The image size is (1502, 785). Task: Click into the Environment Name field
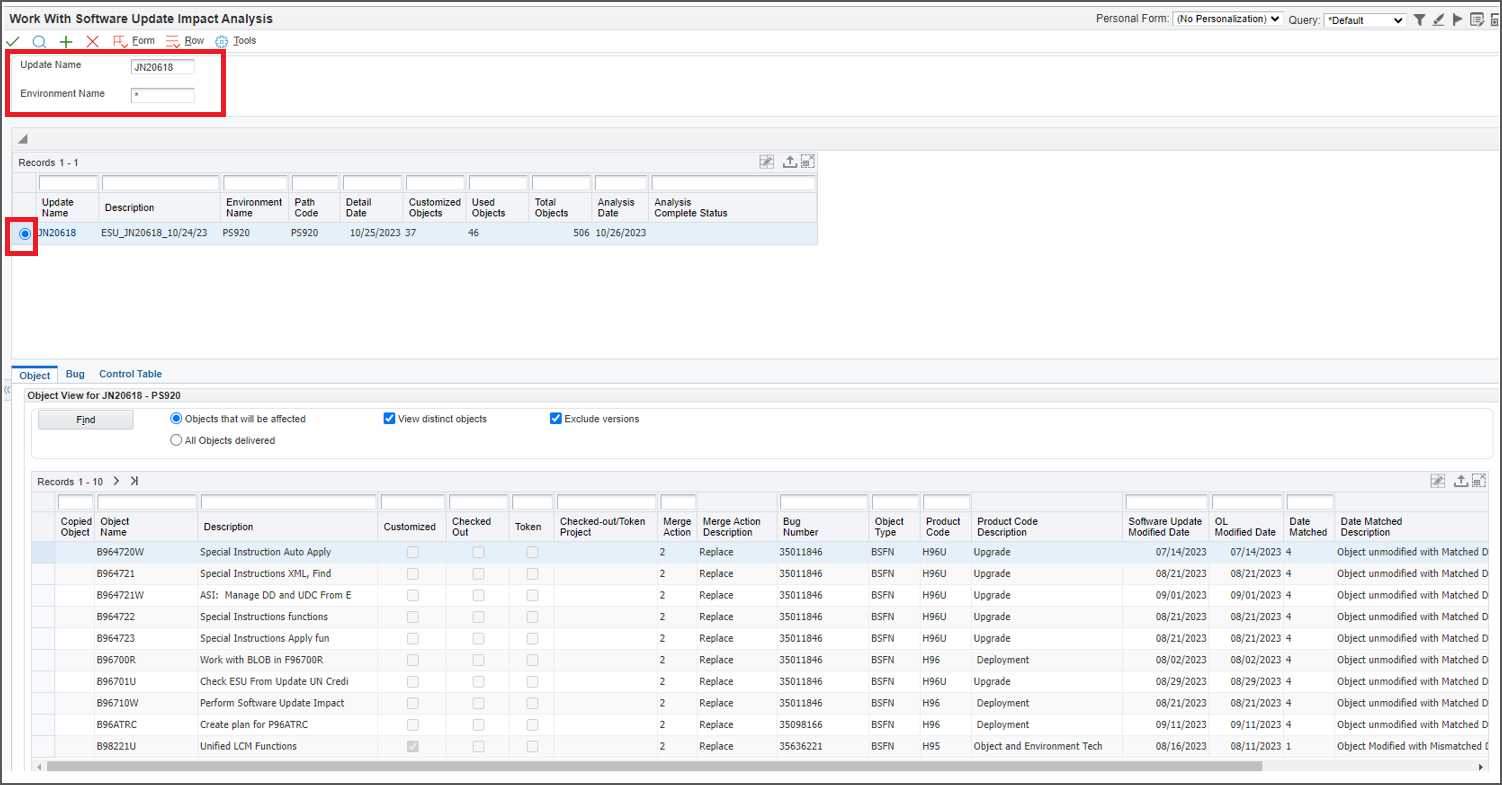[163, 96]
